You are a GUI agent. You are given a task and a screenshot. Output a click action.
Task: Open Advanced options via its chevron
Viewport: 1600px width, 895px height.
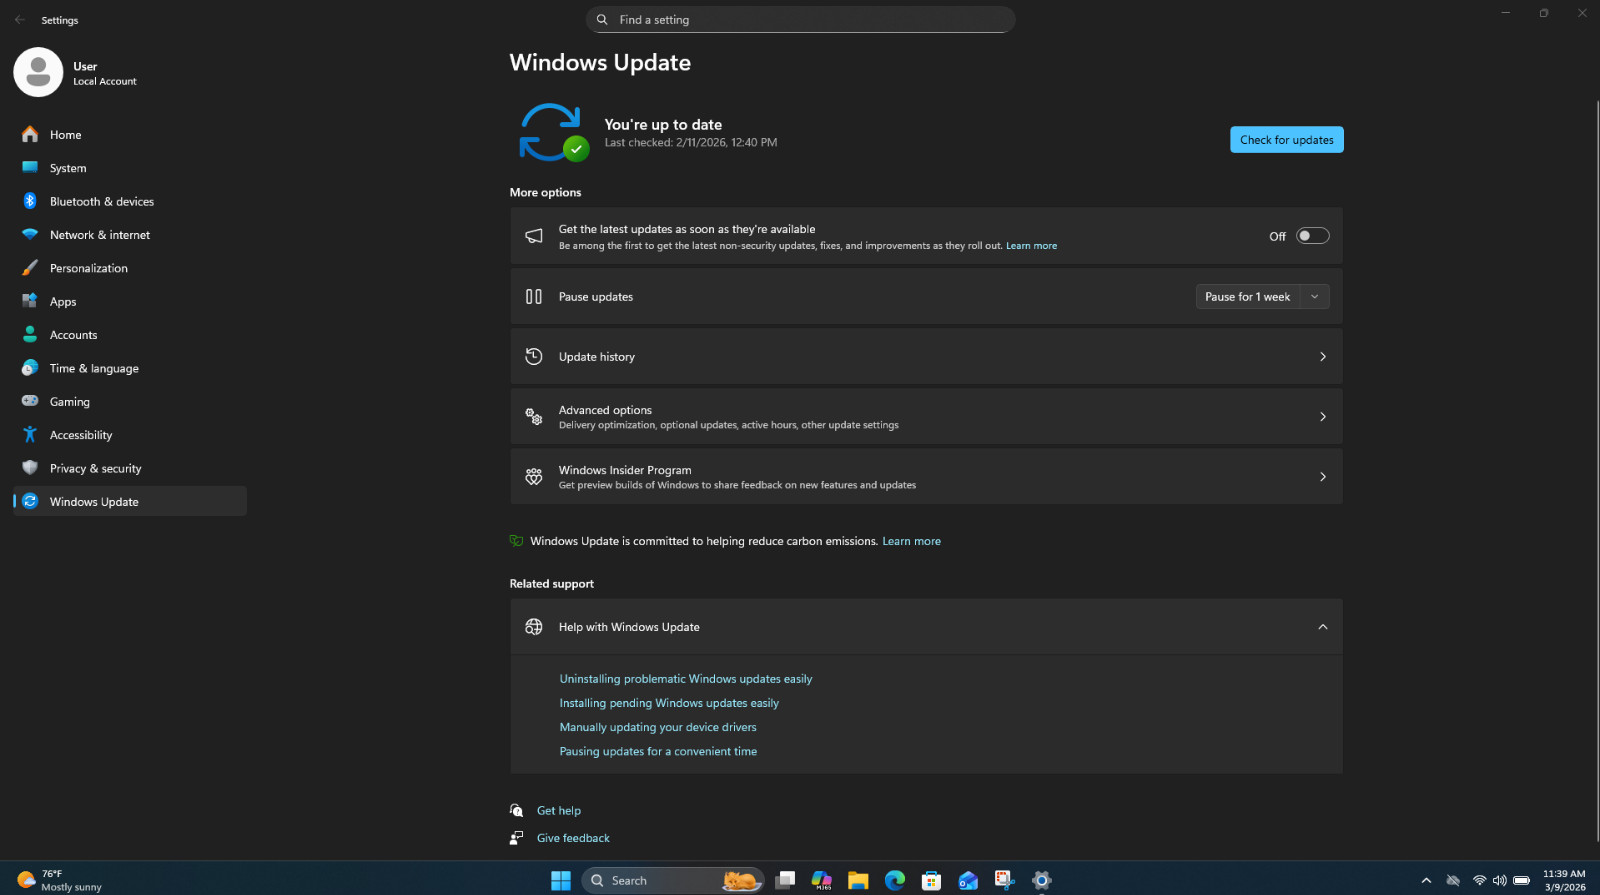(x=1323, y=417)
